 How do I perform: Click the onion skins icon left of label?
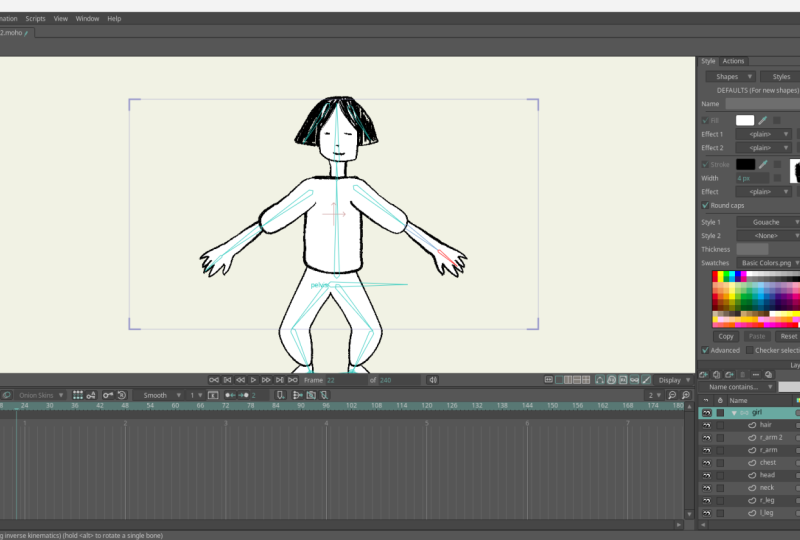tap(7, 395)
